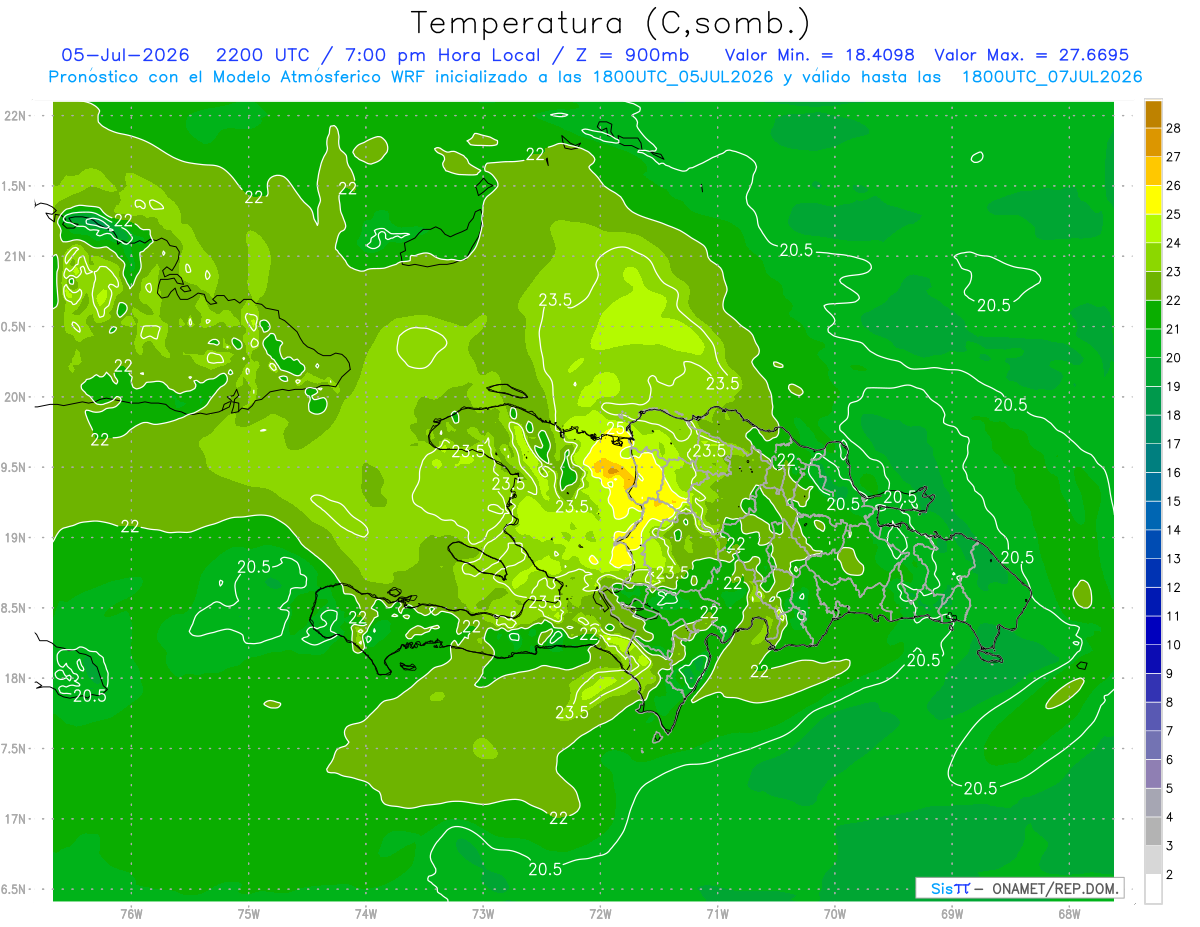
Task: Click the "74W" longitude axis label
Action: point(366,913)
